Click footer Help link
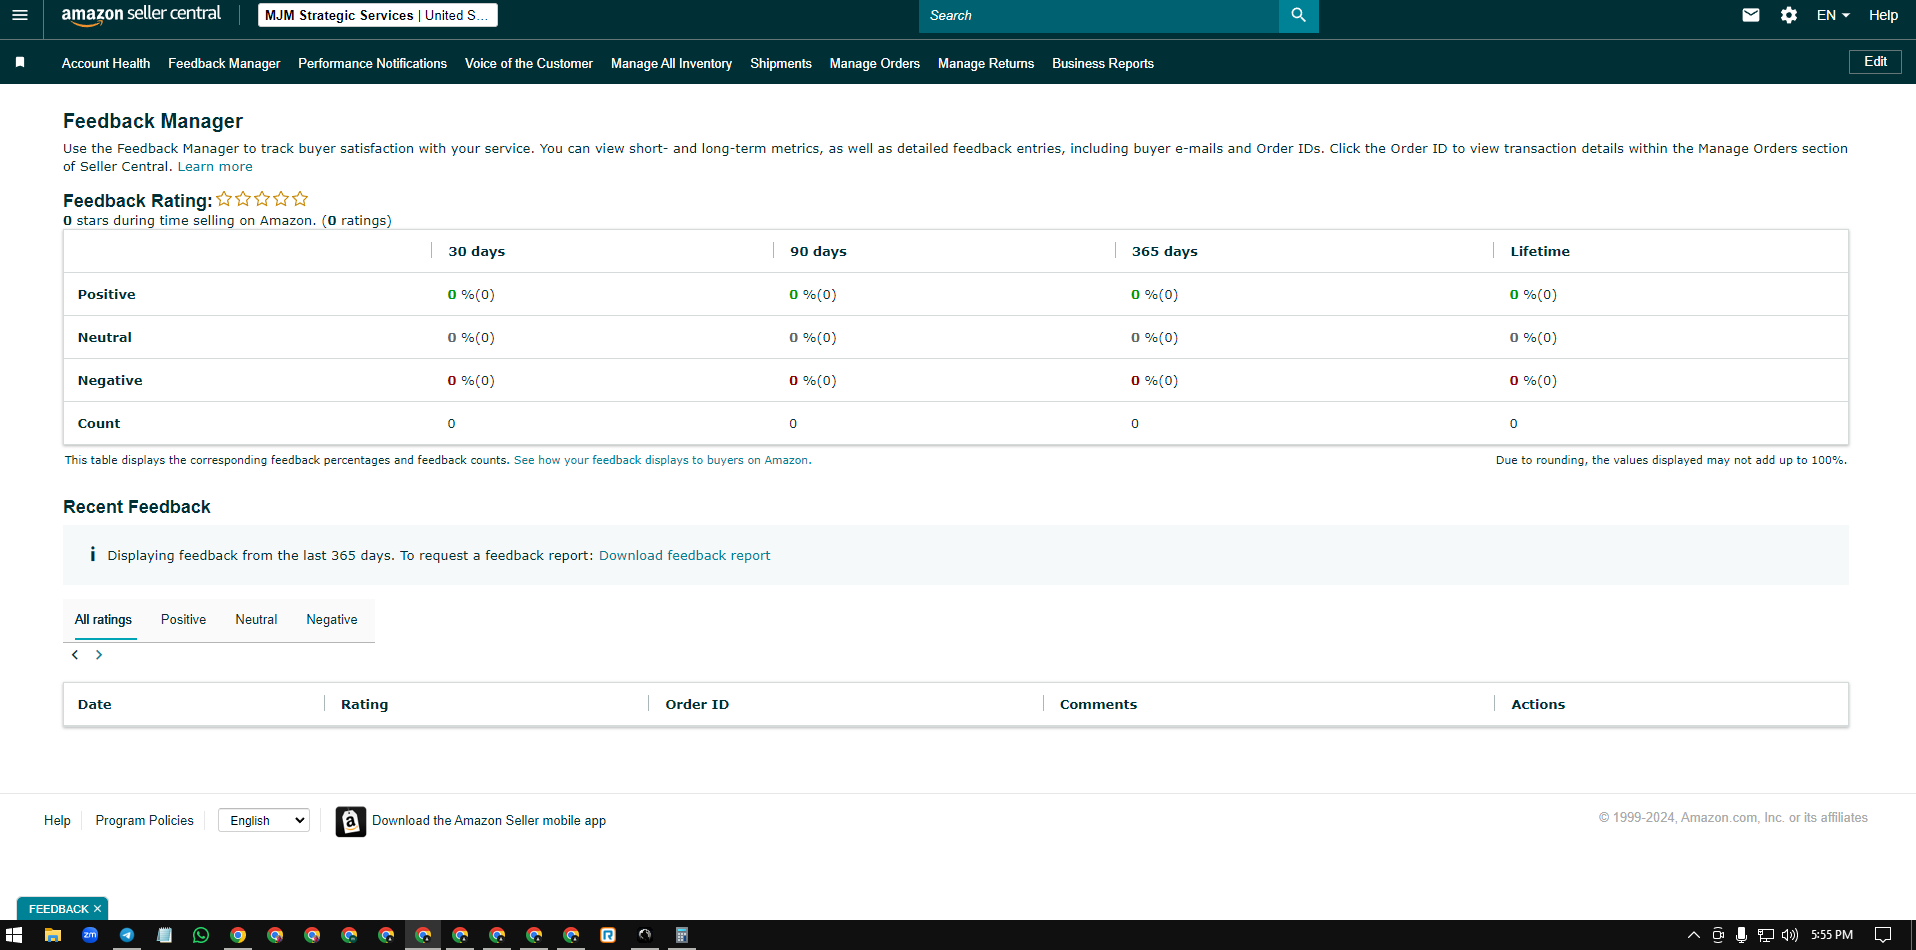This screenshot has width=1916, height=950. [x=57, y=820]
